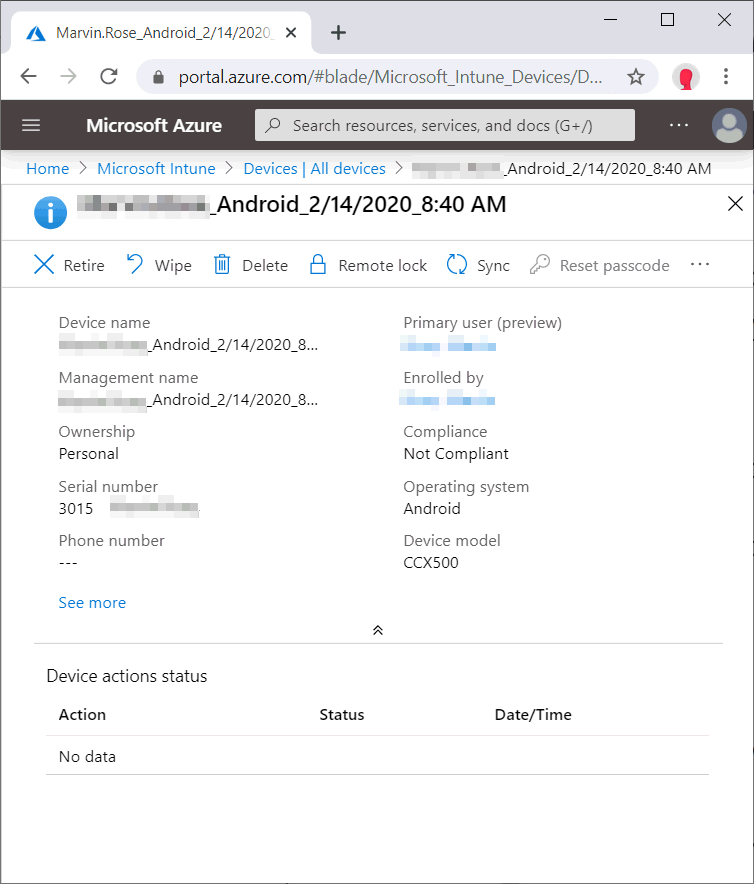
Task: Click See more link
Action: pyautogui.click(x=92, y=603)
